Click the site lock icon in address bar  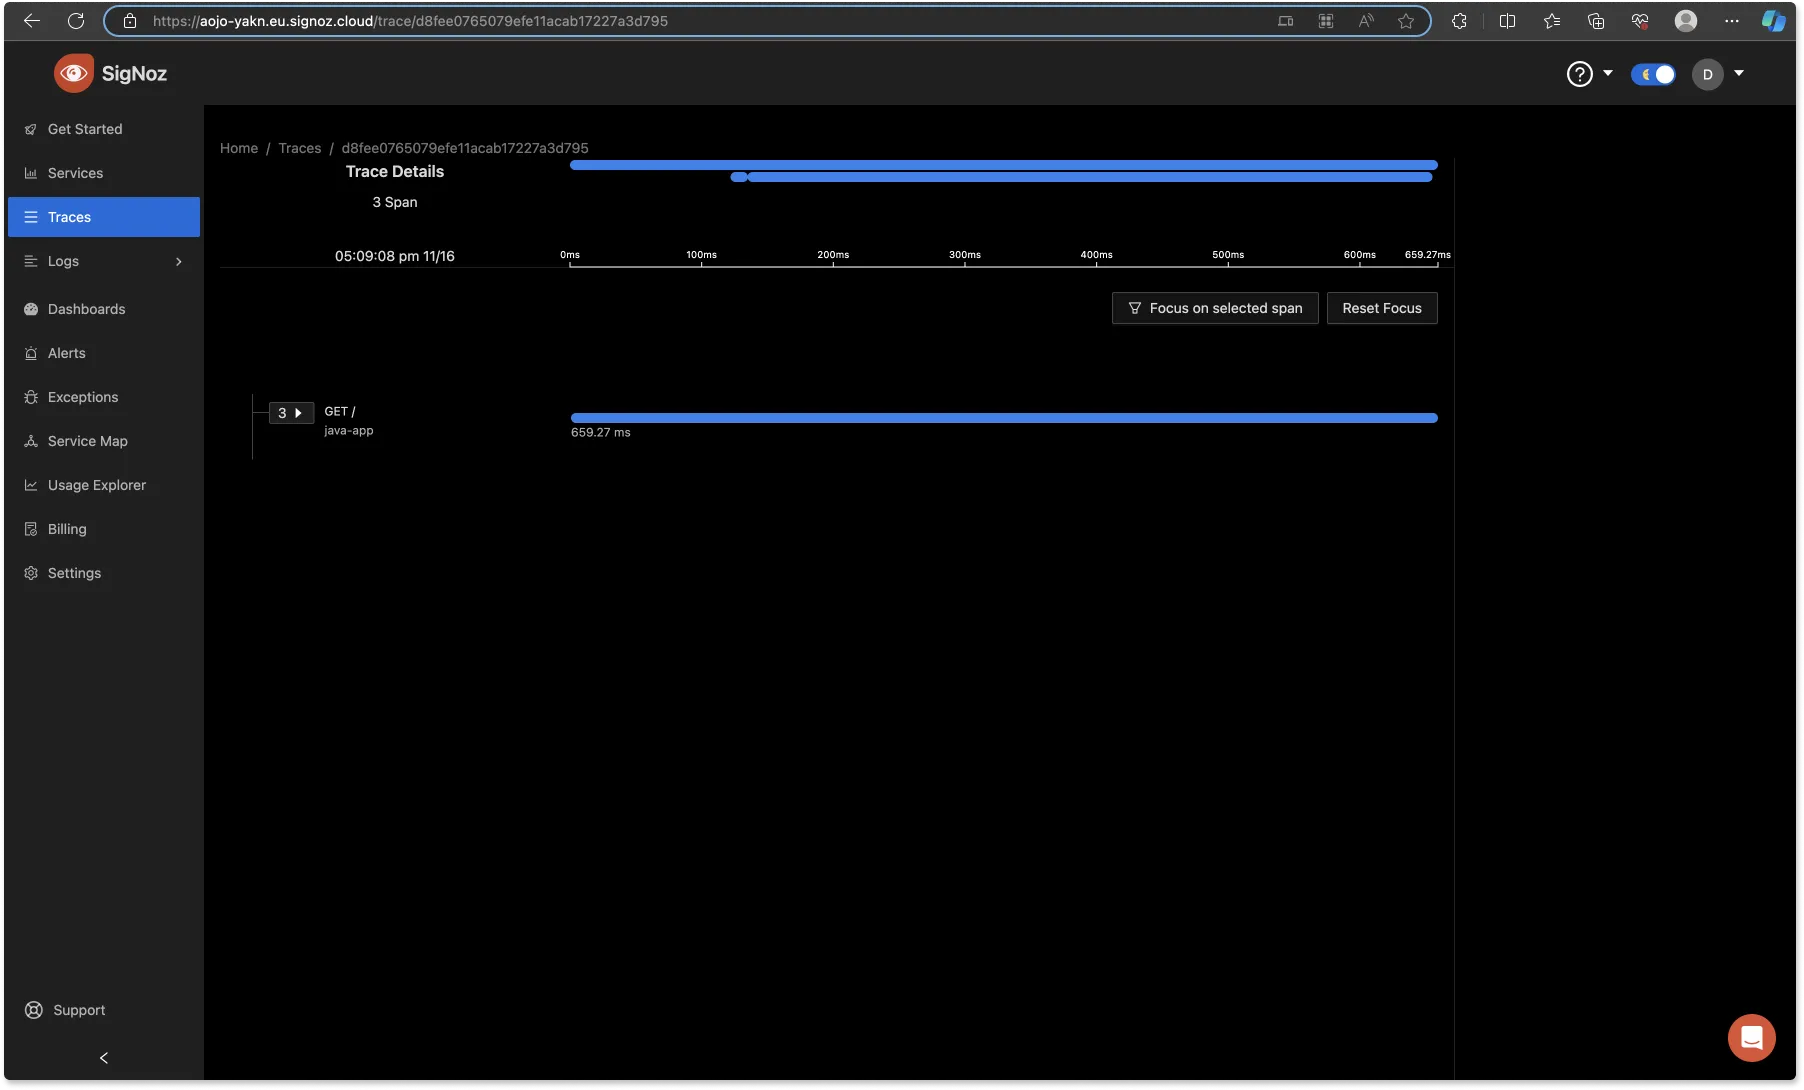tap(130, 20)
